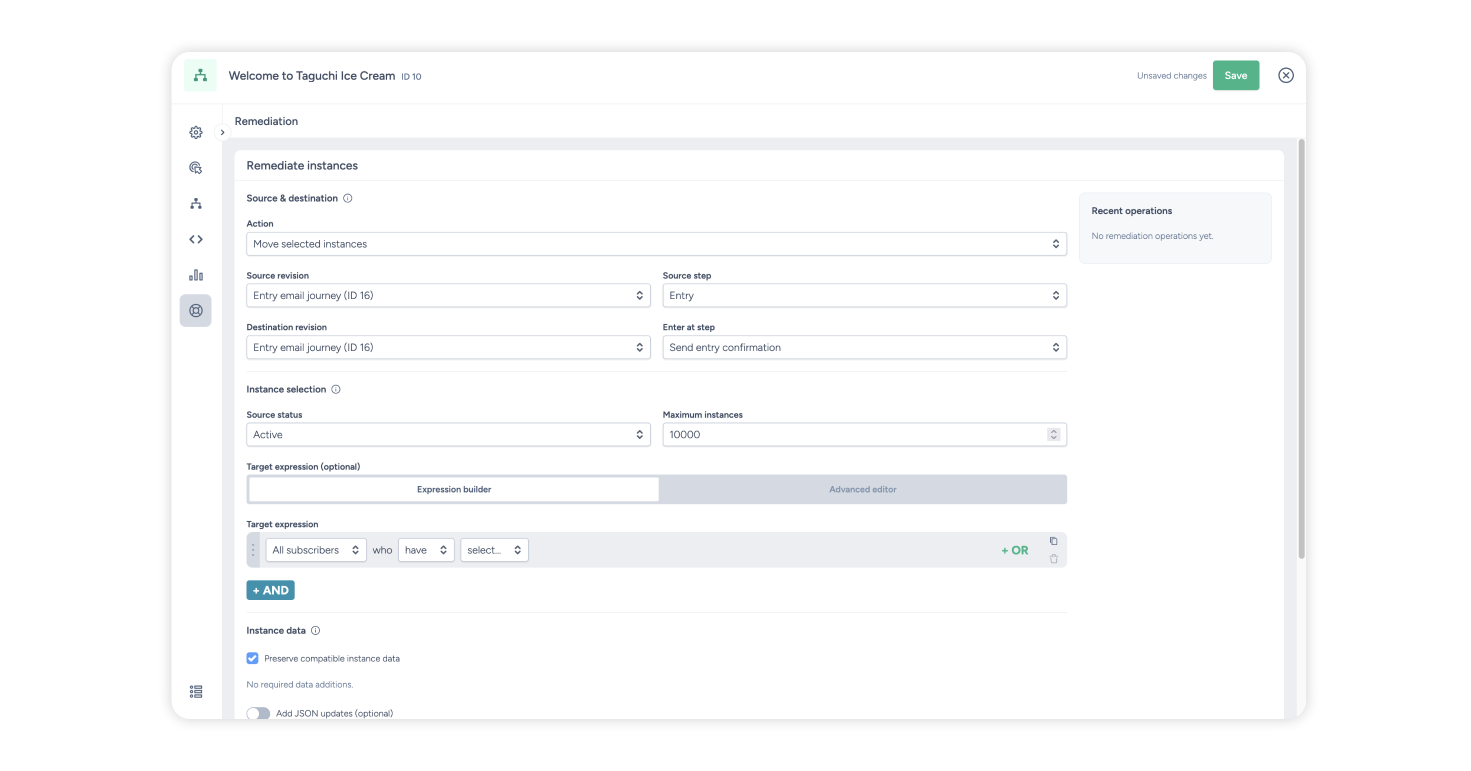Open the All subscribers dropdown

click(316, 550)
